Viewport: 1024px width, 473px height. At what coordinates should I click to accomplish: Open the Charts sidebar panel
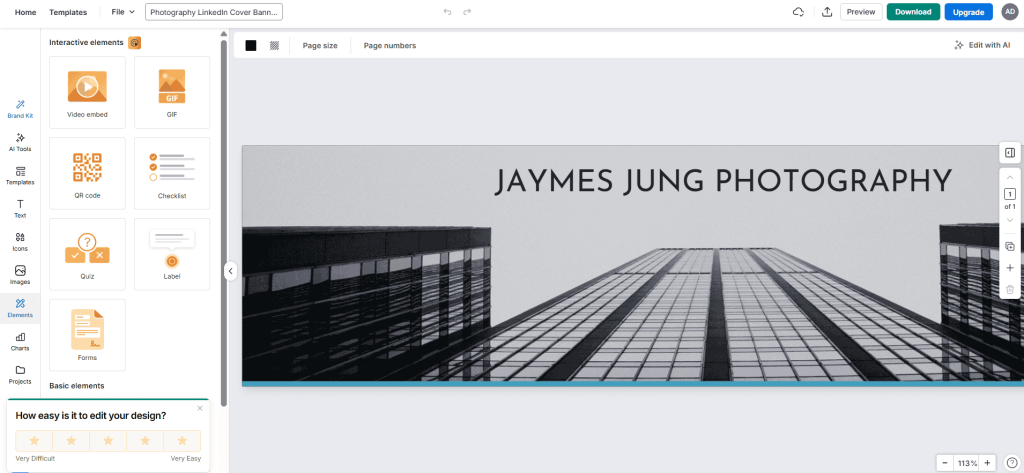point(20,342)
